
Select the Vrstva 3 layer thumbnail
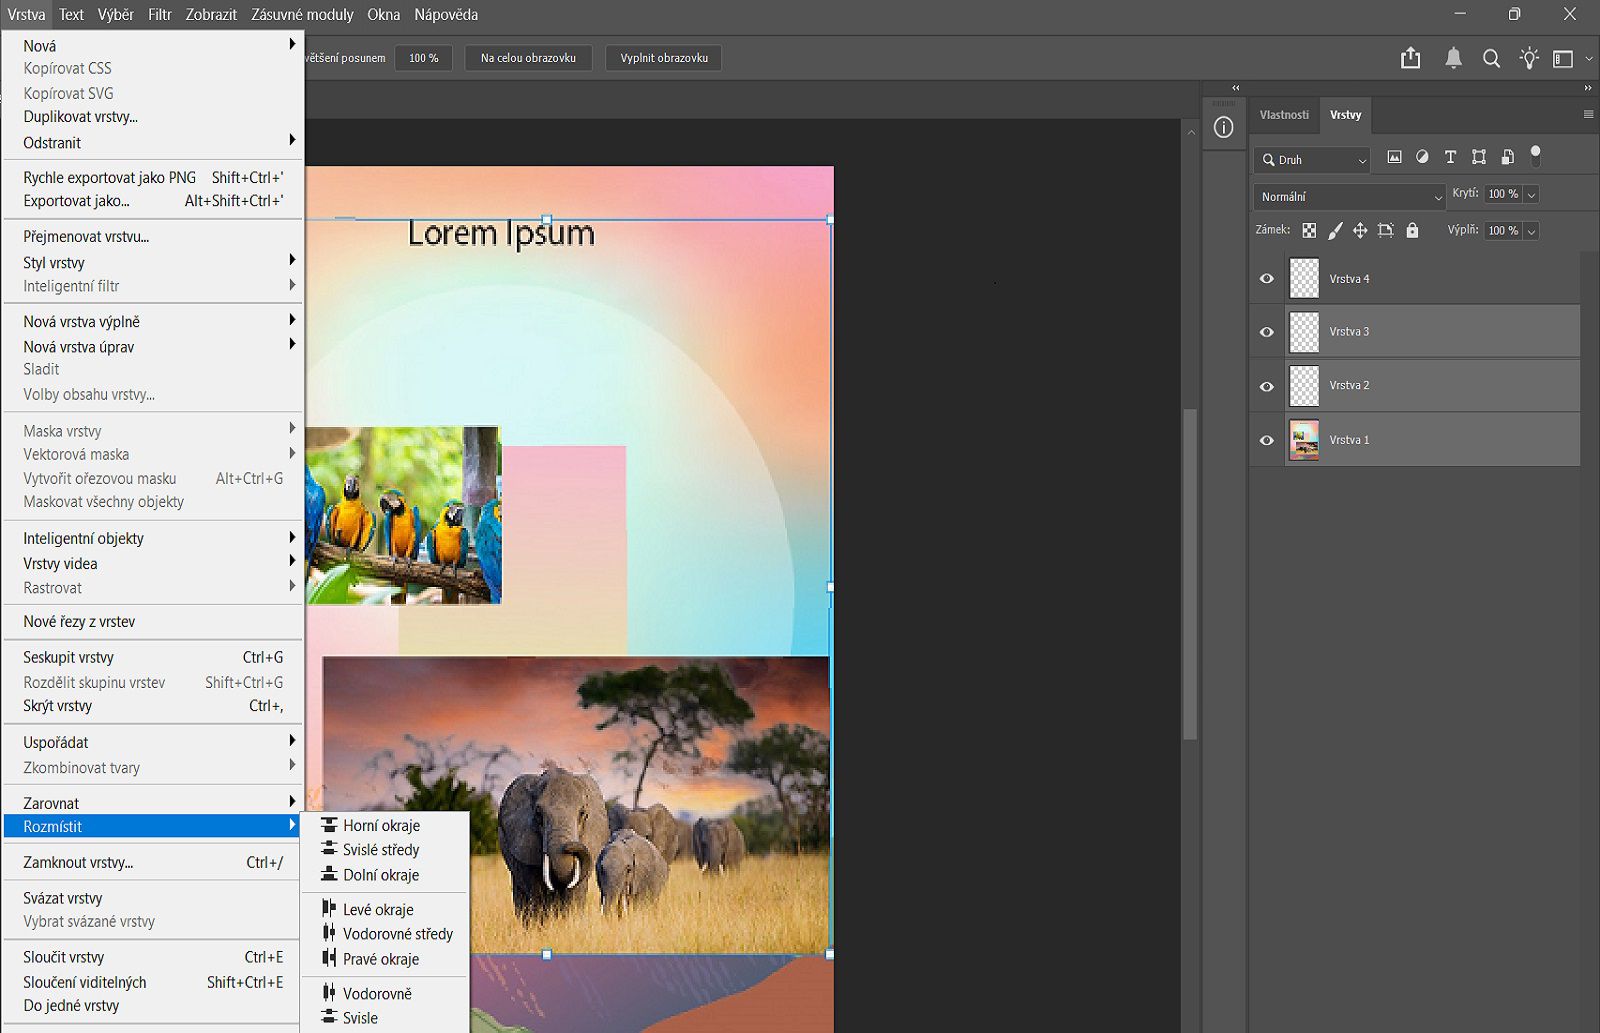1304,332
